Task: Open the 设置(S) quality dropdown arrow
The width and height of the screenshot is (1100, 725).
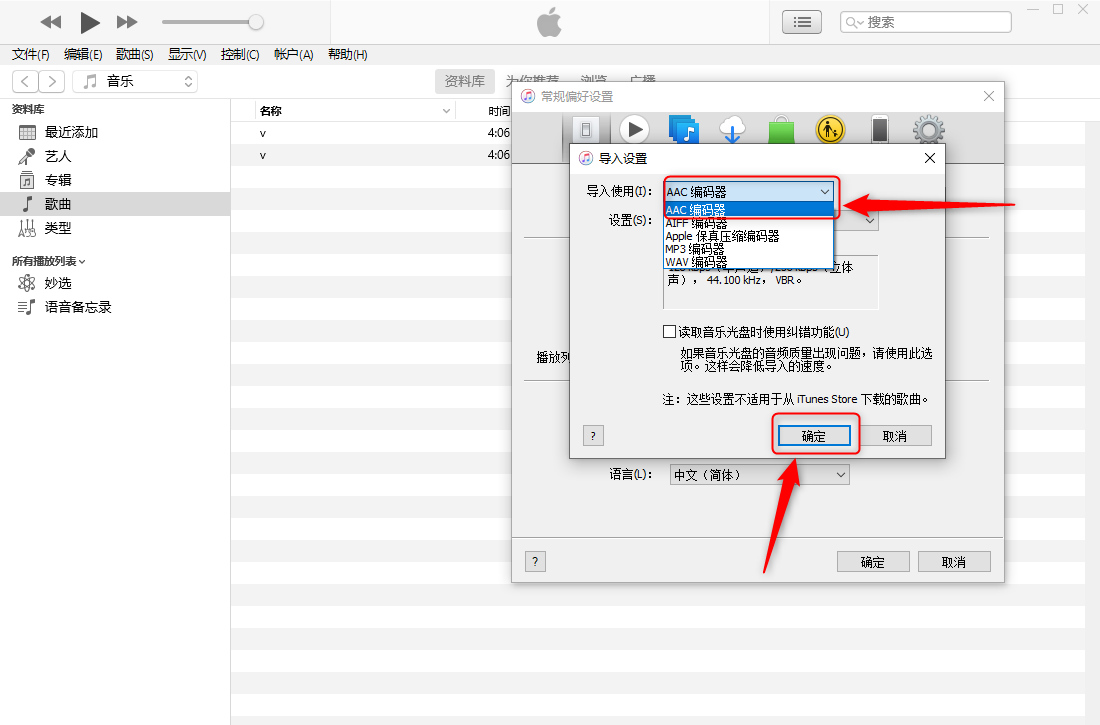Action: pyautogui.click(x=870, y=220)
